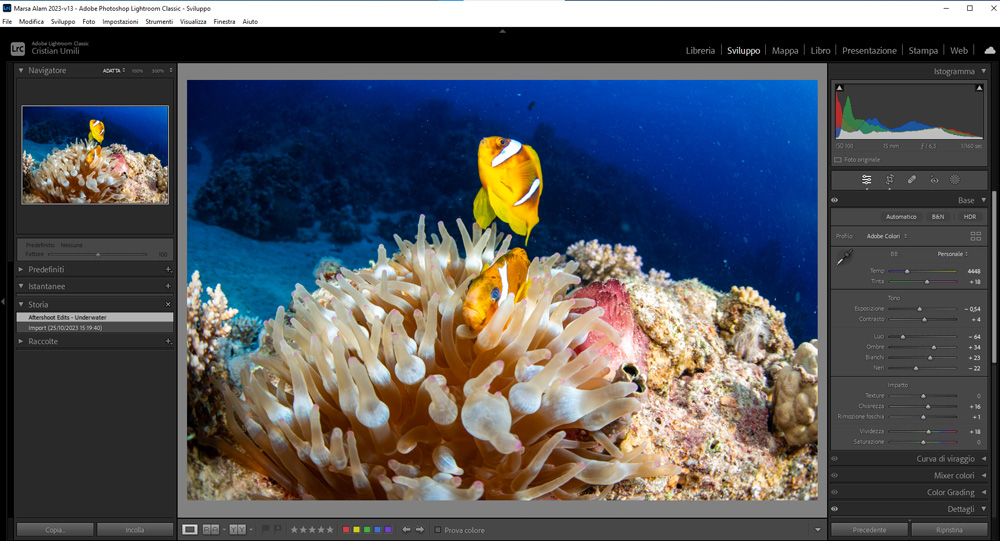Enable the Prova colore checkbox
1000x541 pixels.
pyautogui.click(x=438, y=530)
